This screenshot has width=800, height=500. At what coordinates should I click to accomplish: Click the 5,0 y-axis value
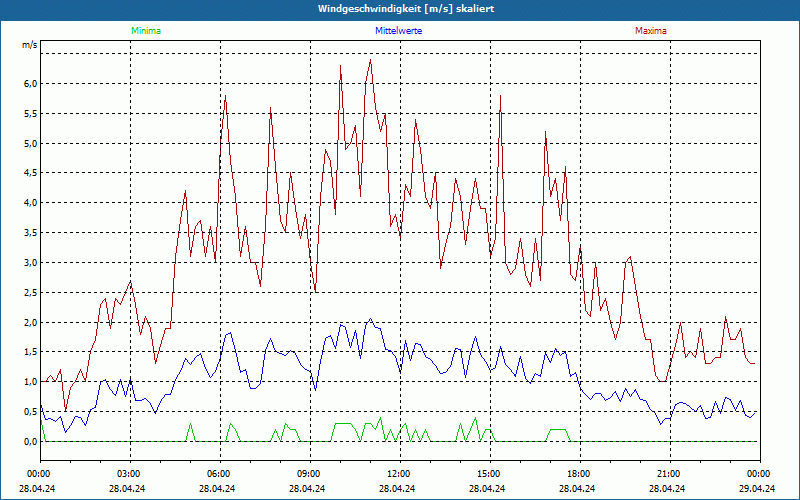pos(32,143)
